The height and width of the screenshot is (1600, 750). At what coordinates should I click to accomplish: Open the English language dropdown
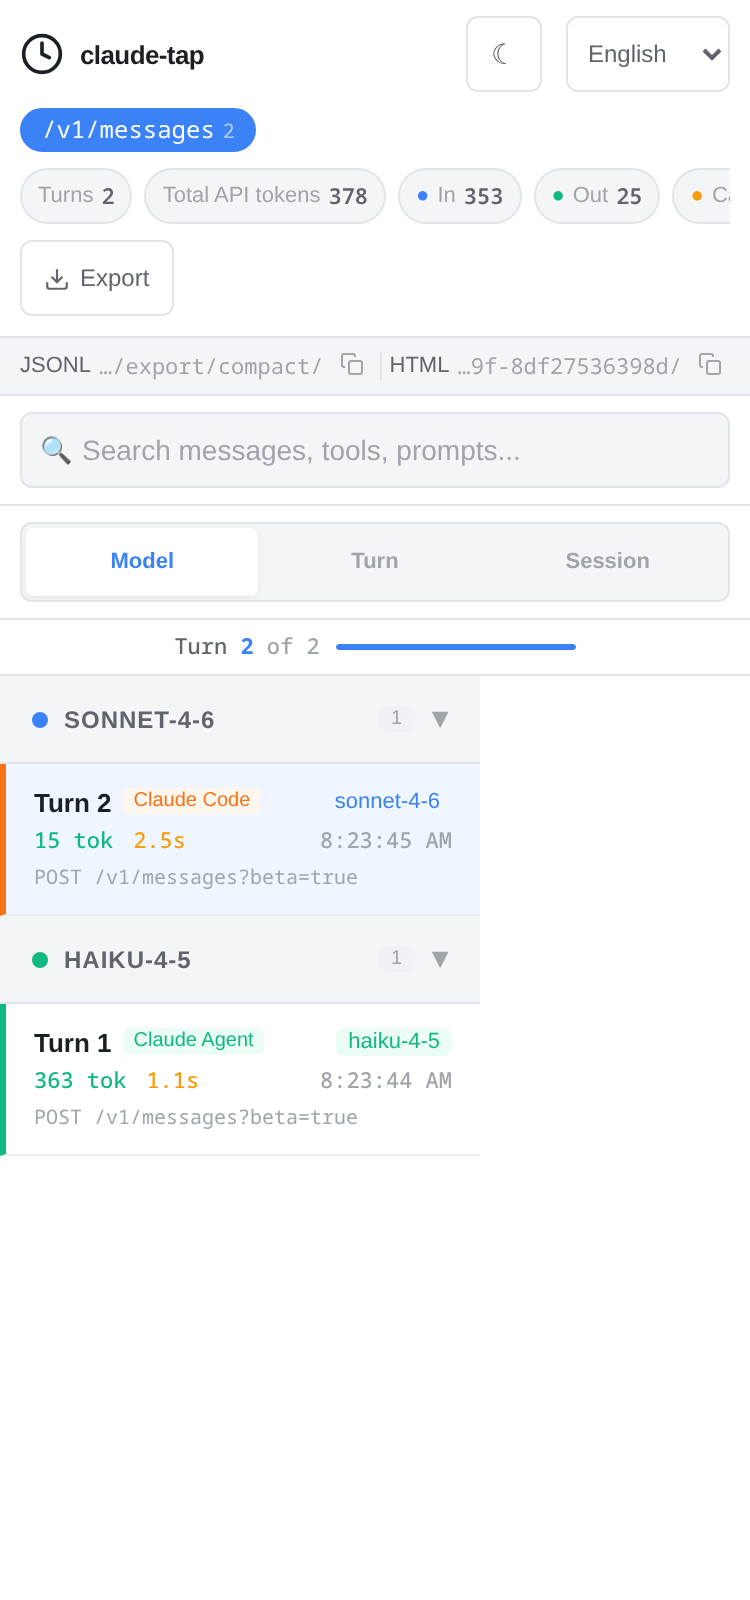pos(648,54)
